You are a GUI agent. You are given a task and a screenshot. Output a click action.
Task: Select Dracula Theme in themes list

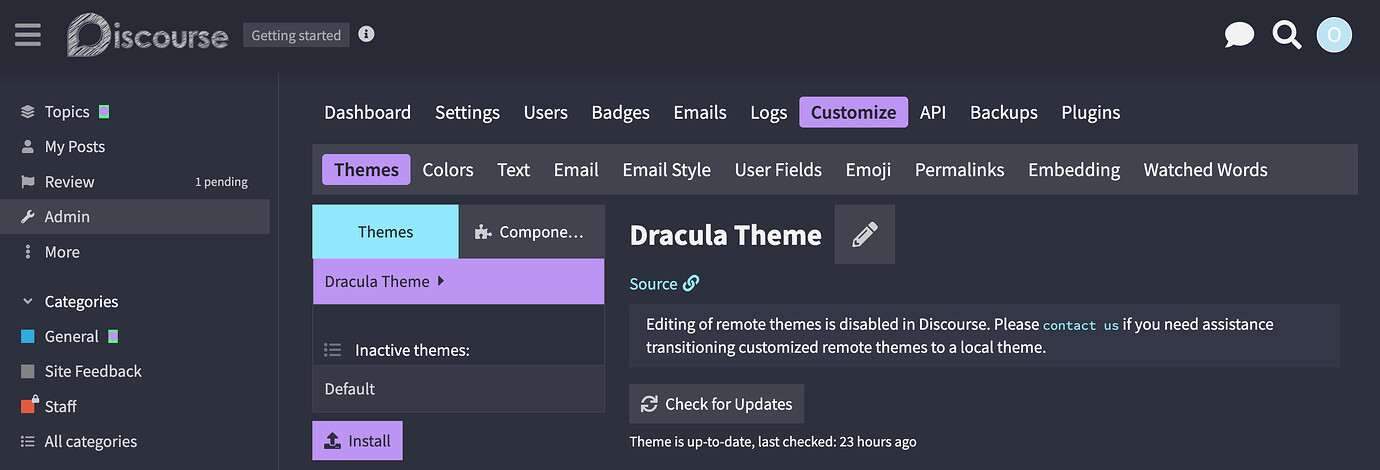tap(377, 282)
